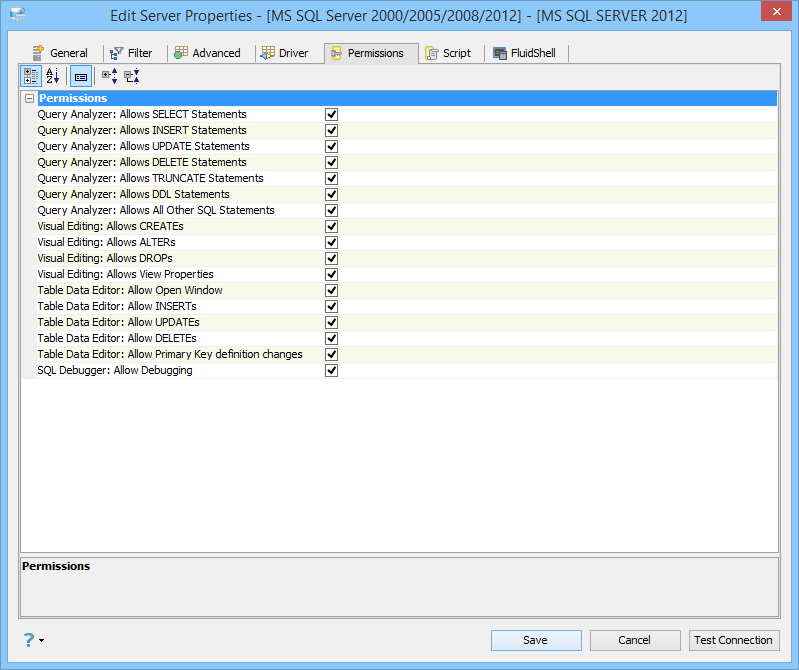Disable Allows TRUNCATE Statements checkbox
799x670 pixels.
point(331,178)
